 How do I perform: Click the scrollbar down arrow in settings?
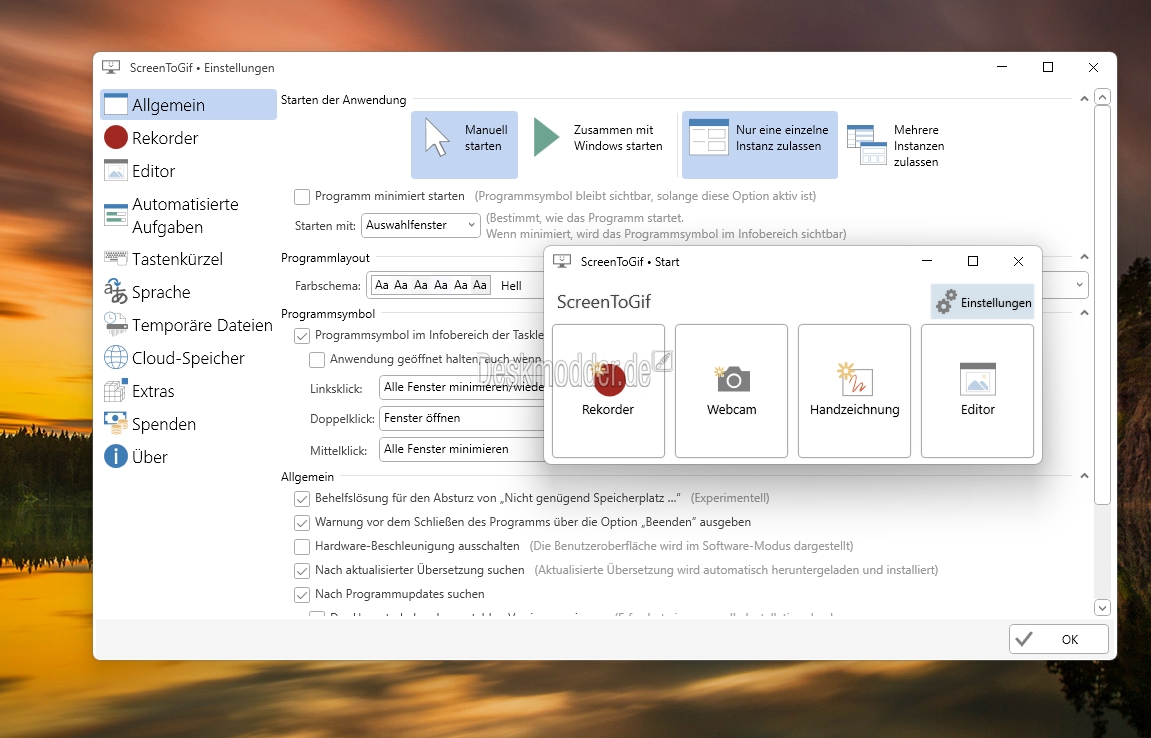click(1102, 607)
